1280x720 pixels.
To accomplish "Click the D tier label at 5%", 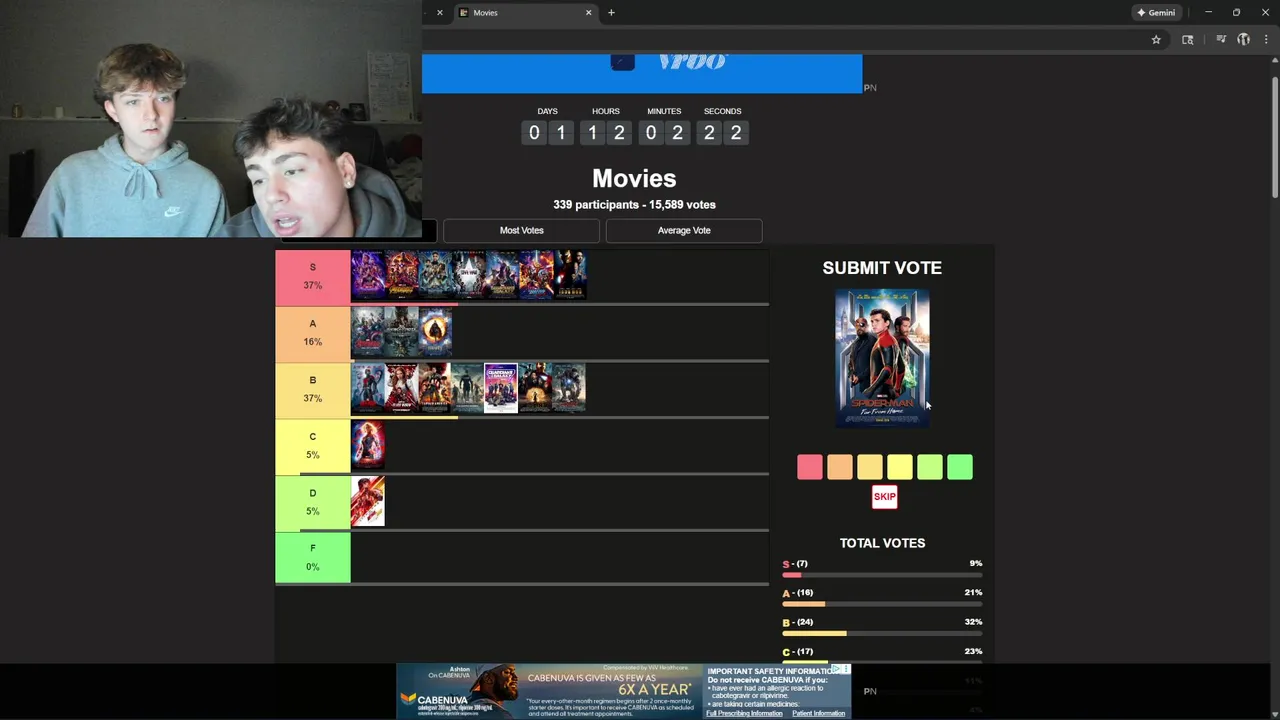I will coord(313,503).
